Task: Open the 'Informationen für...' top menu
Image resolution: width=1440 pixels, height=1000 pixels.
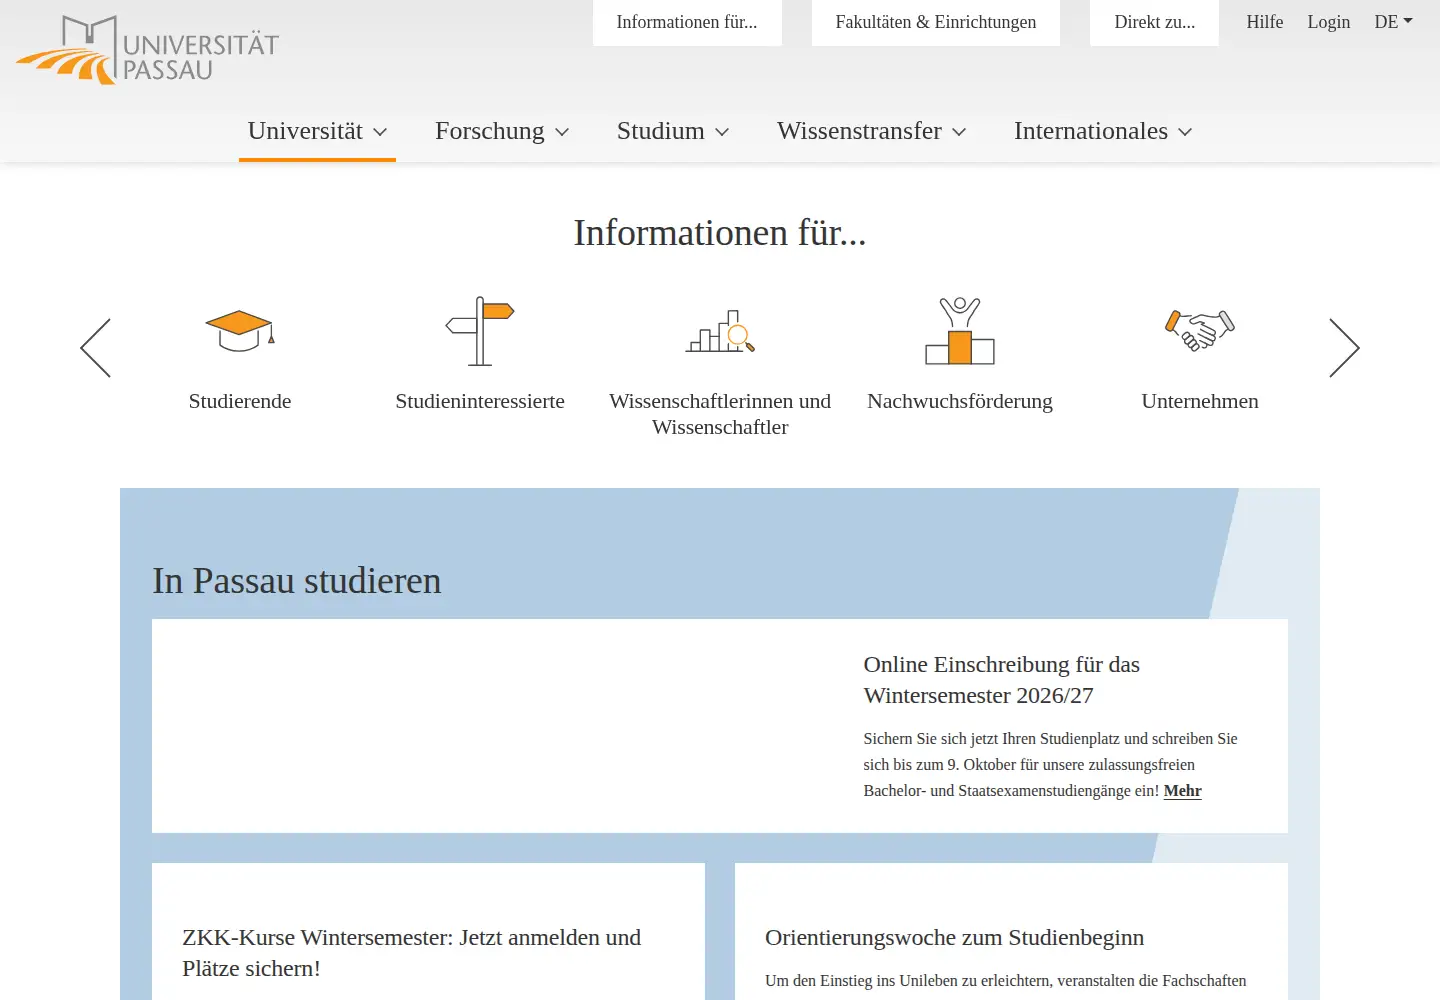Action: pos(687,22)
